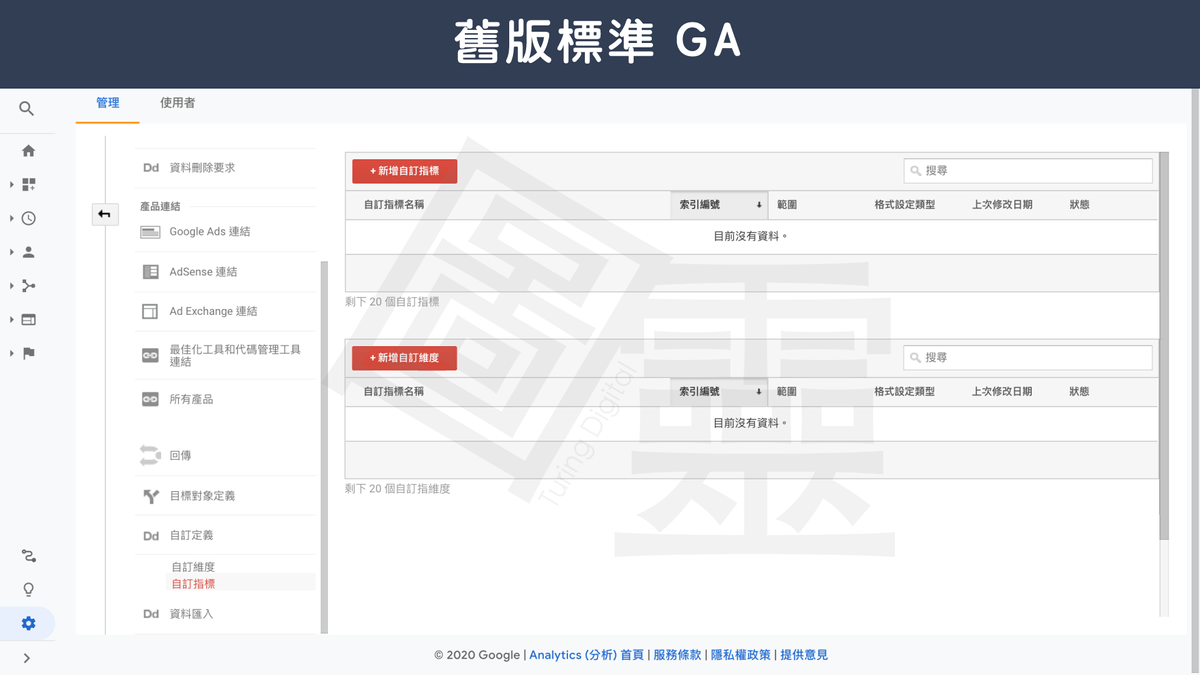
Task: Open 資料刪除要求 menu item
Action: (203, 168)
